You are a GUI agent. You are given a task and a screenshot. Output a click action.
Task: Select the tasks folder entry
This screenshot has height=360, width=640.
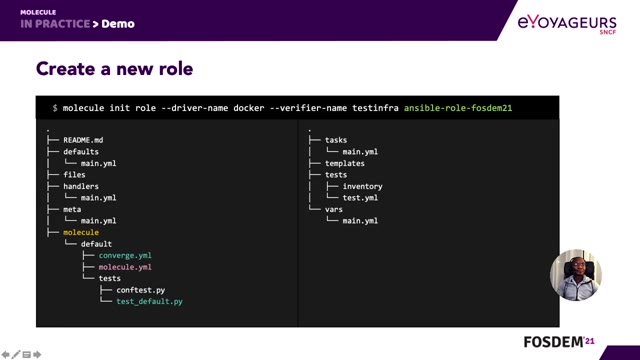336,140
